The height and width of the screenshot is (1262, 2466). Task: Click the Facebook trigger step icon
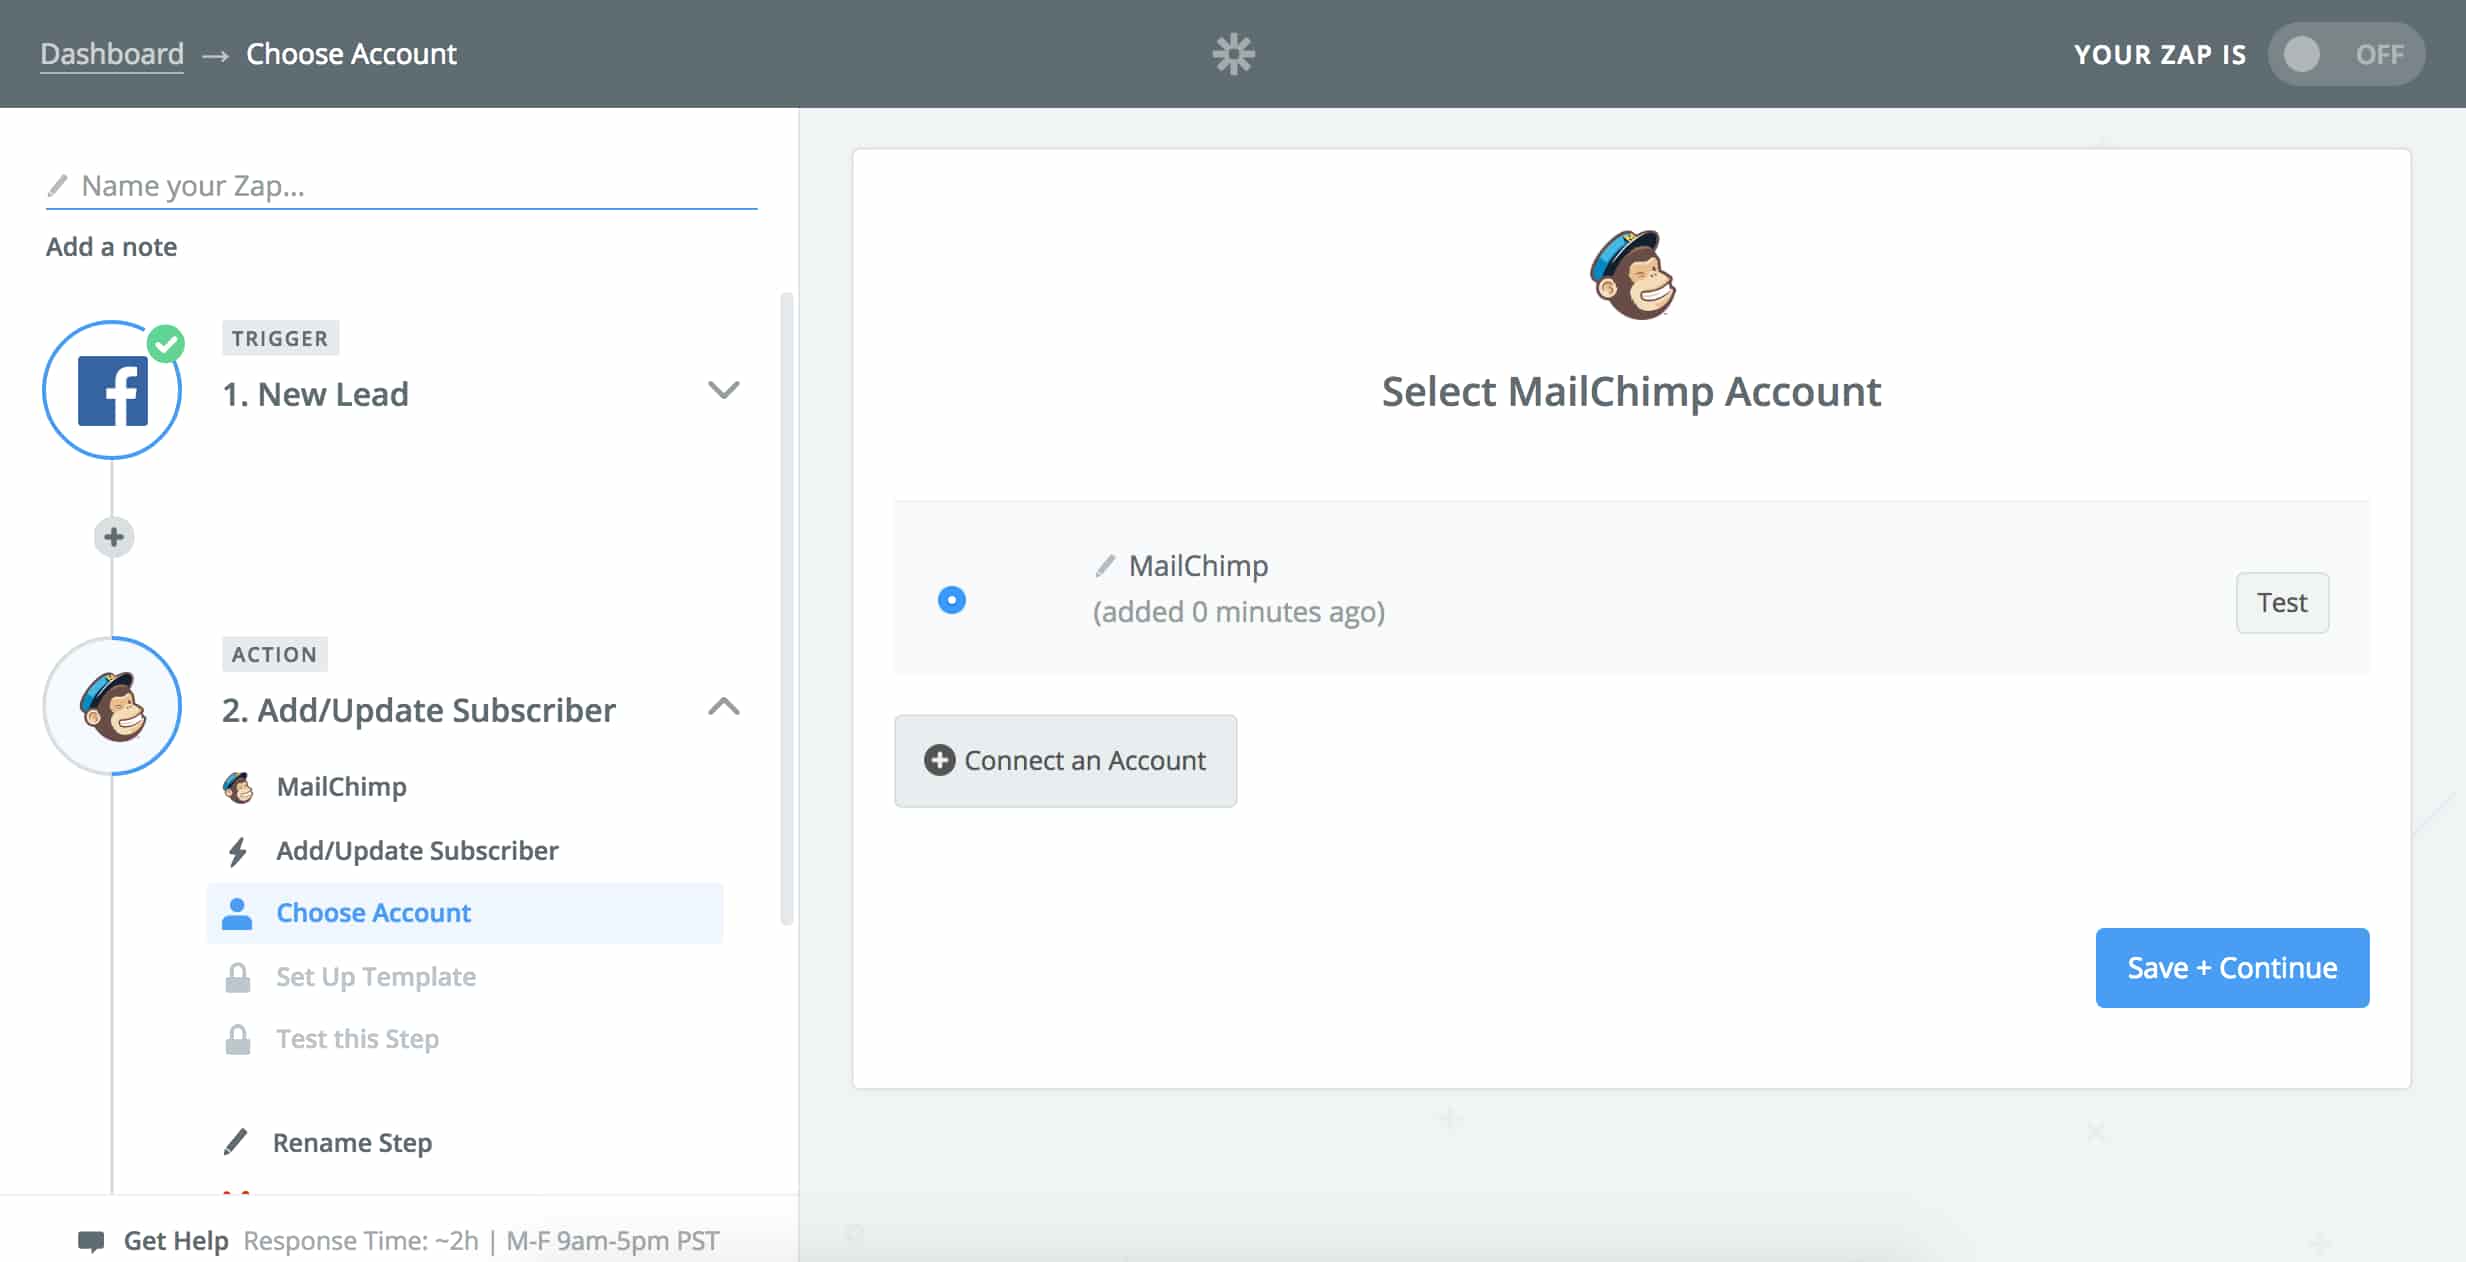(x=112, y=390)
